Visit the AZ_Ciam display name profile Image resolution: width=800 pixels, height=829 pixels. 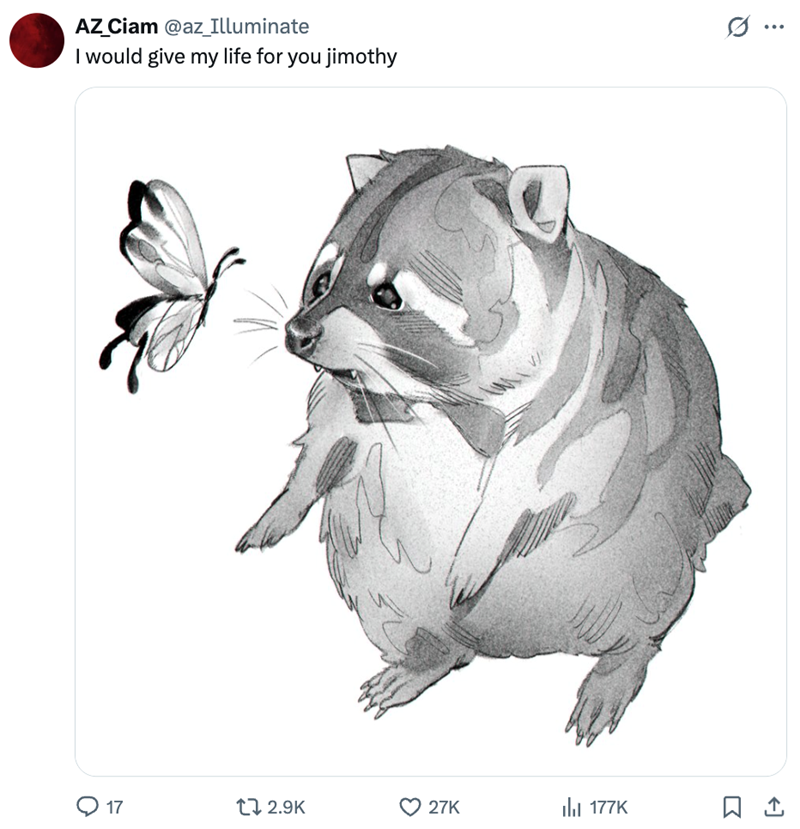[x=116, y=26]
